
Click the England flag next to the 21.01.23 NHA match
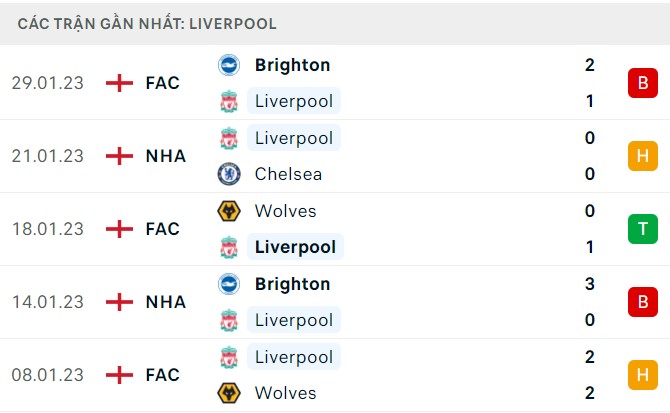(x=119, y=156)
